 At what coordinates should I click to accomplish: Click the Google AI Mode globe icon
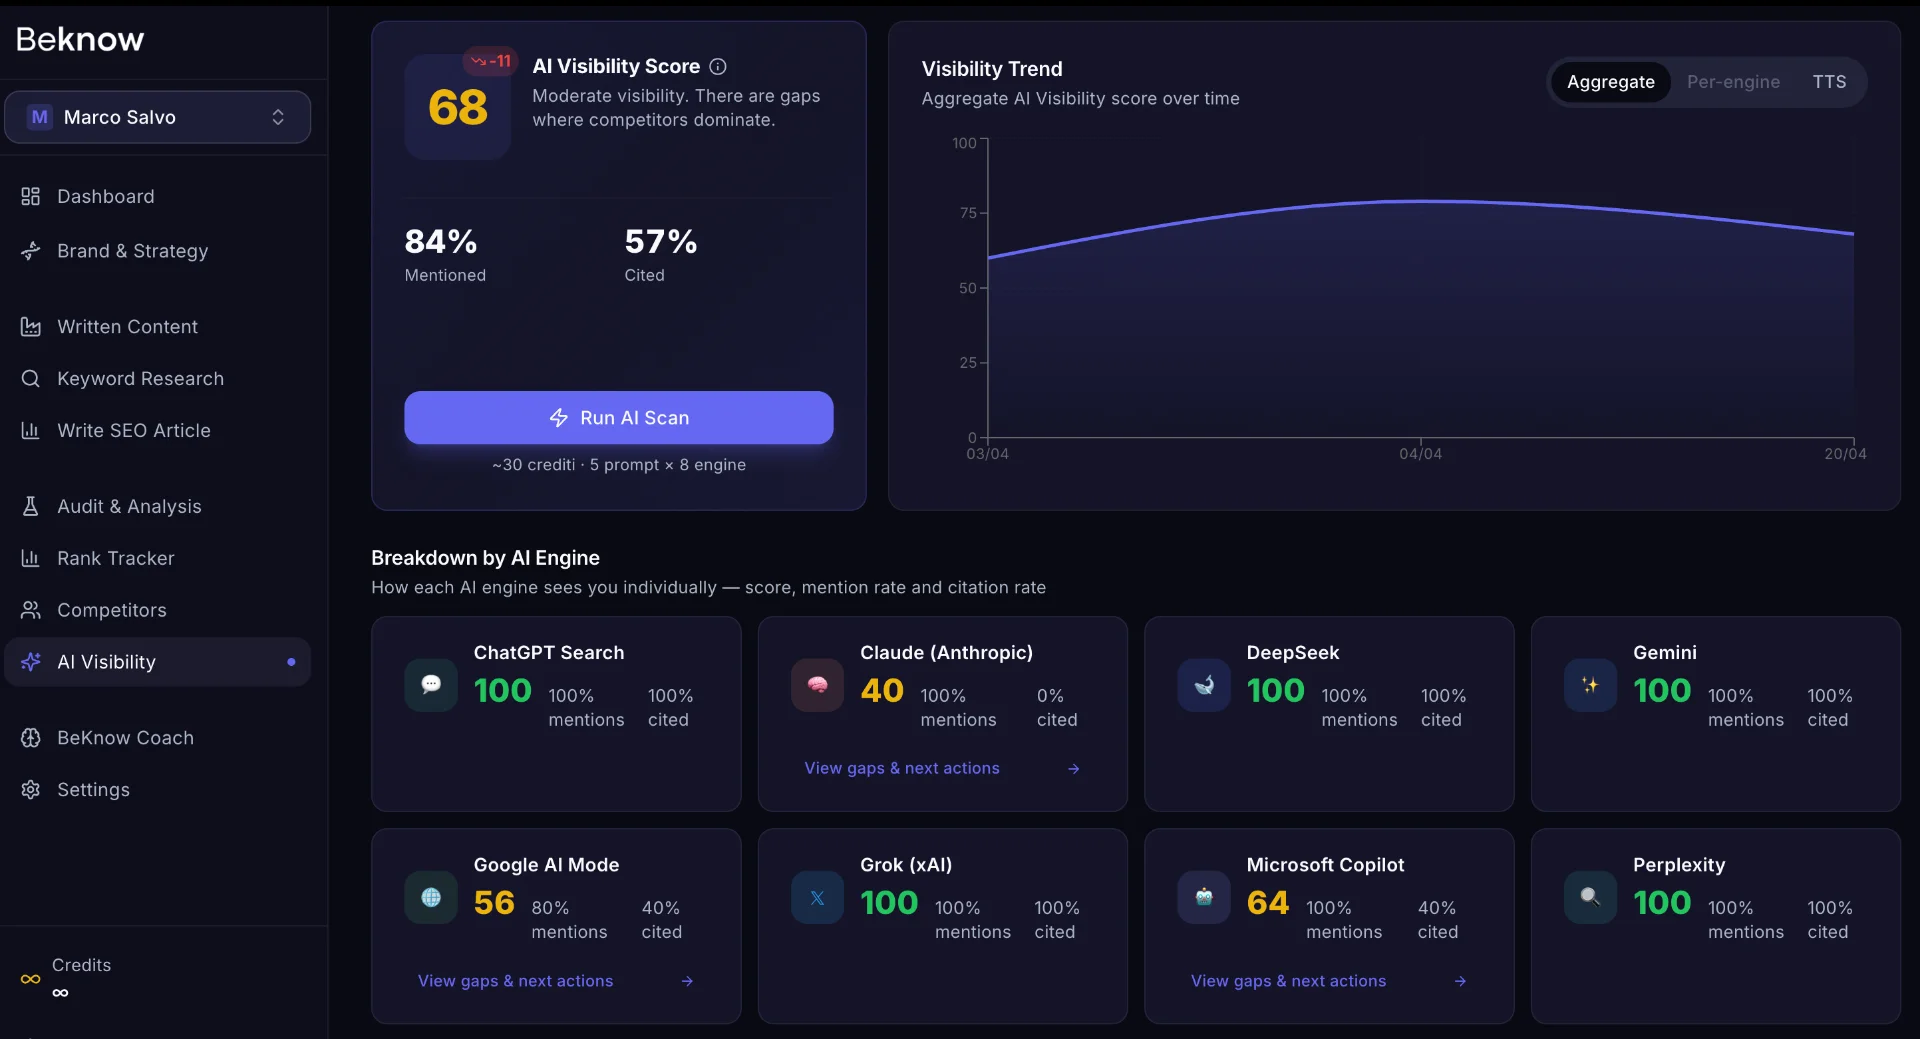click(431, 897)
